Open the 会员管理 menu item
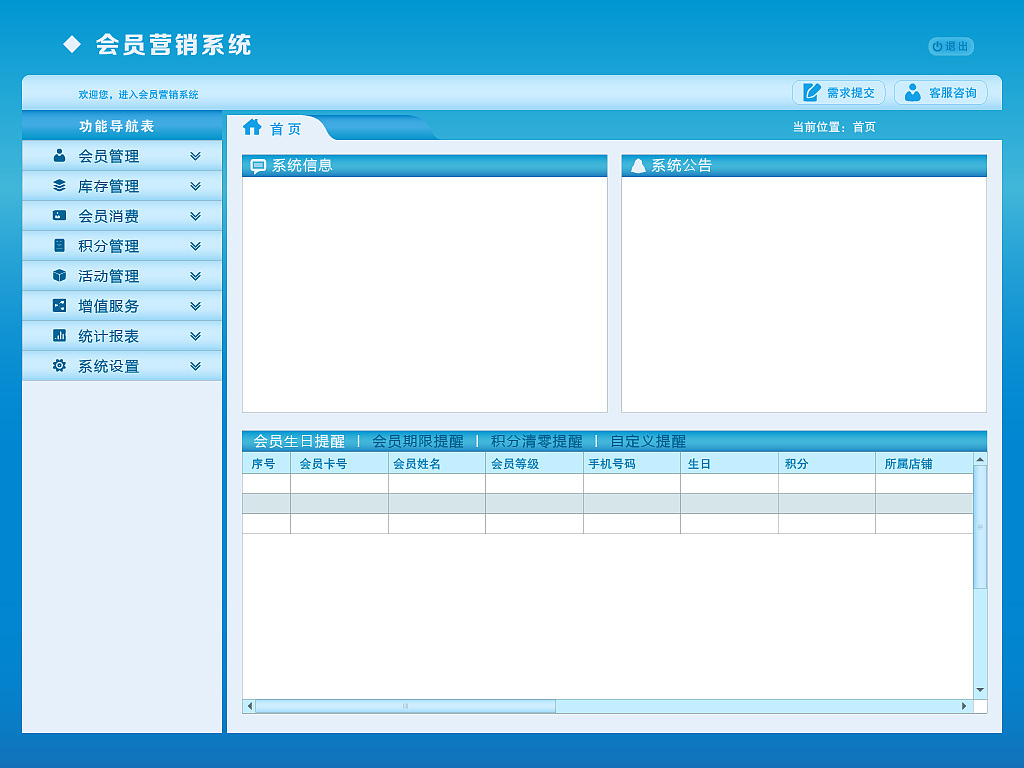The image size is (1024, 768). click(x=122, y=156)
